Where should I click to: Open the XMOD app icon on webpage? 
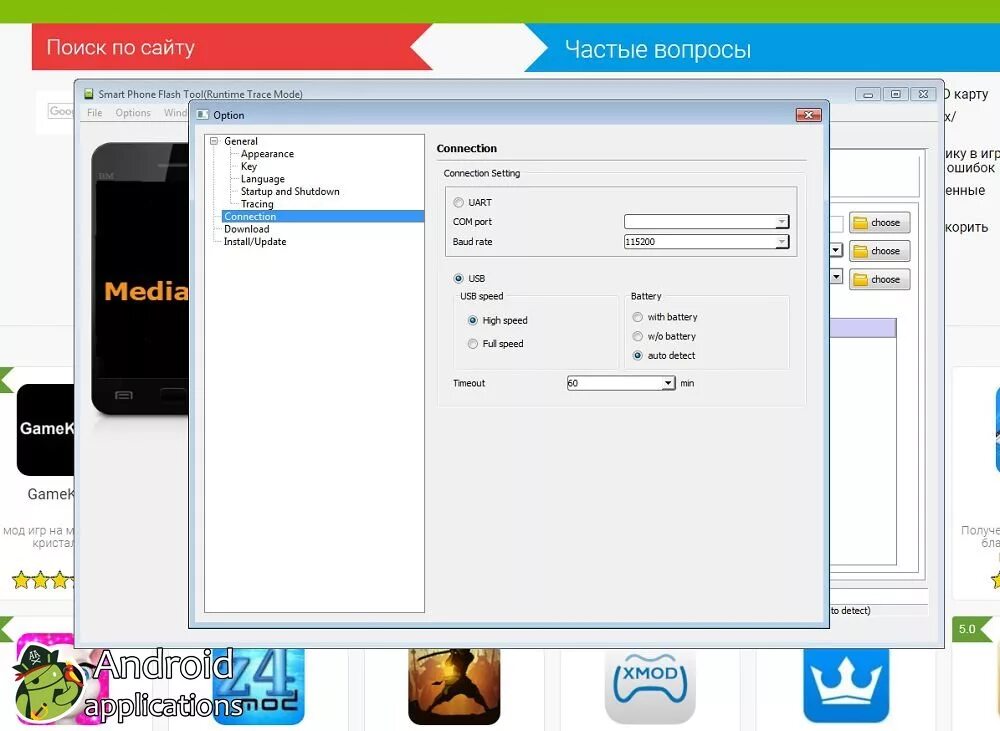(x=650, y=686)
